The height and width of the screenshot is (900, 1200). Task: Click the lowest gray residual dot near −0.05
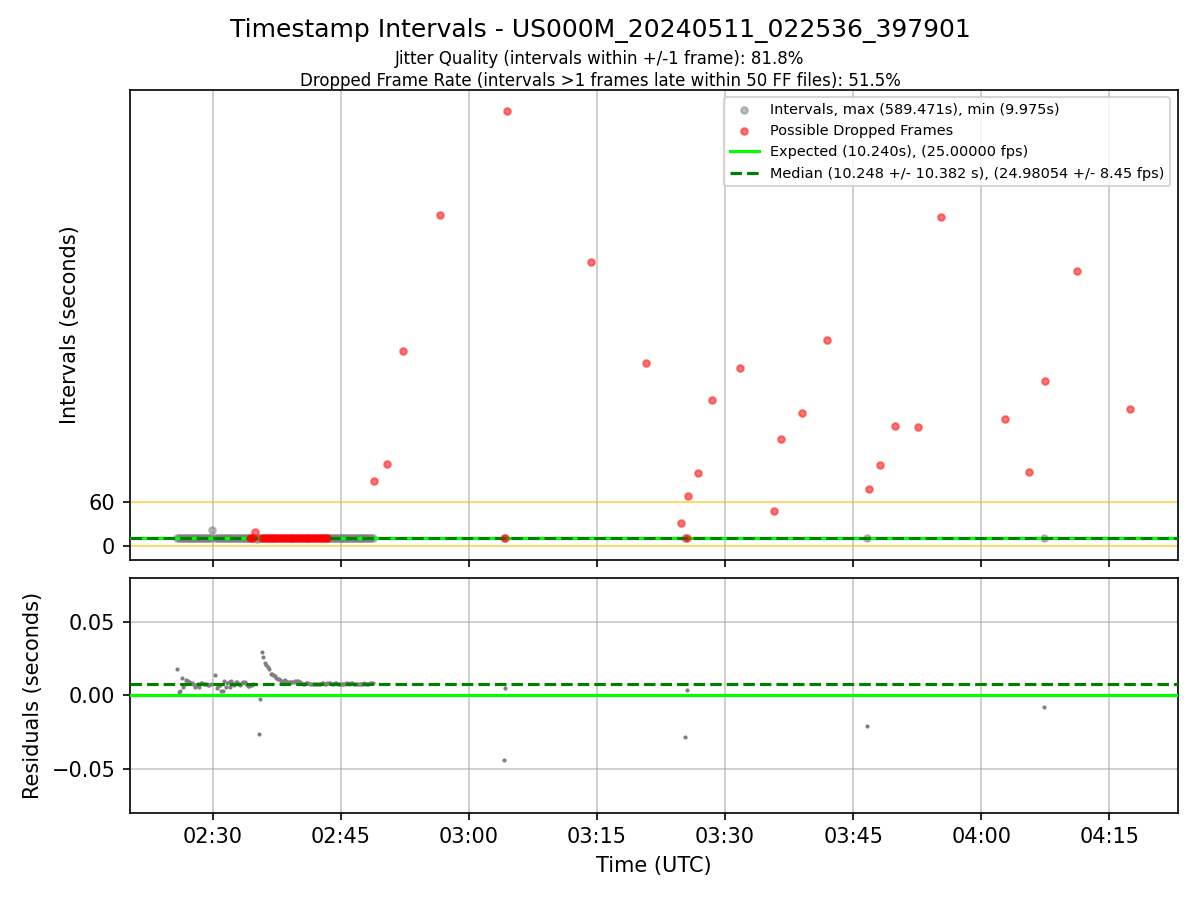tap(504, 760)
